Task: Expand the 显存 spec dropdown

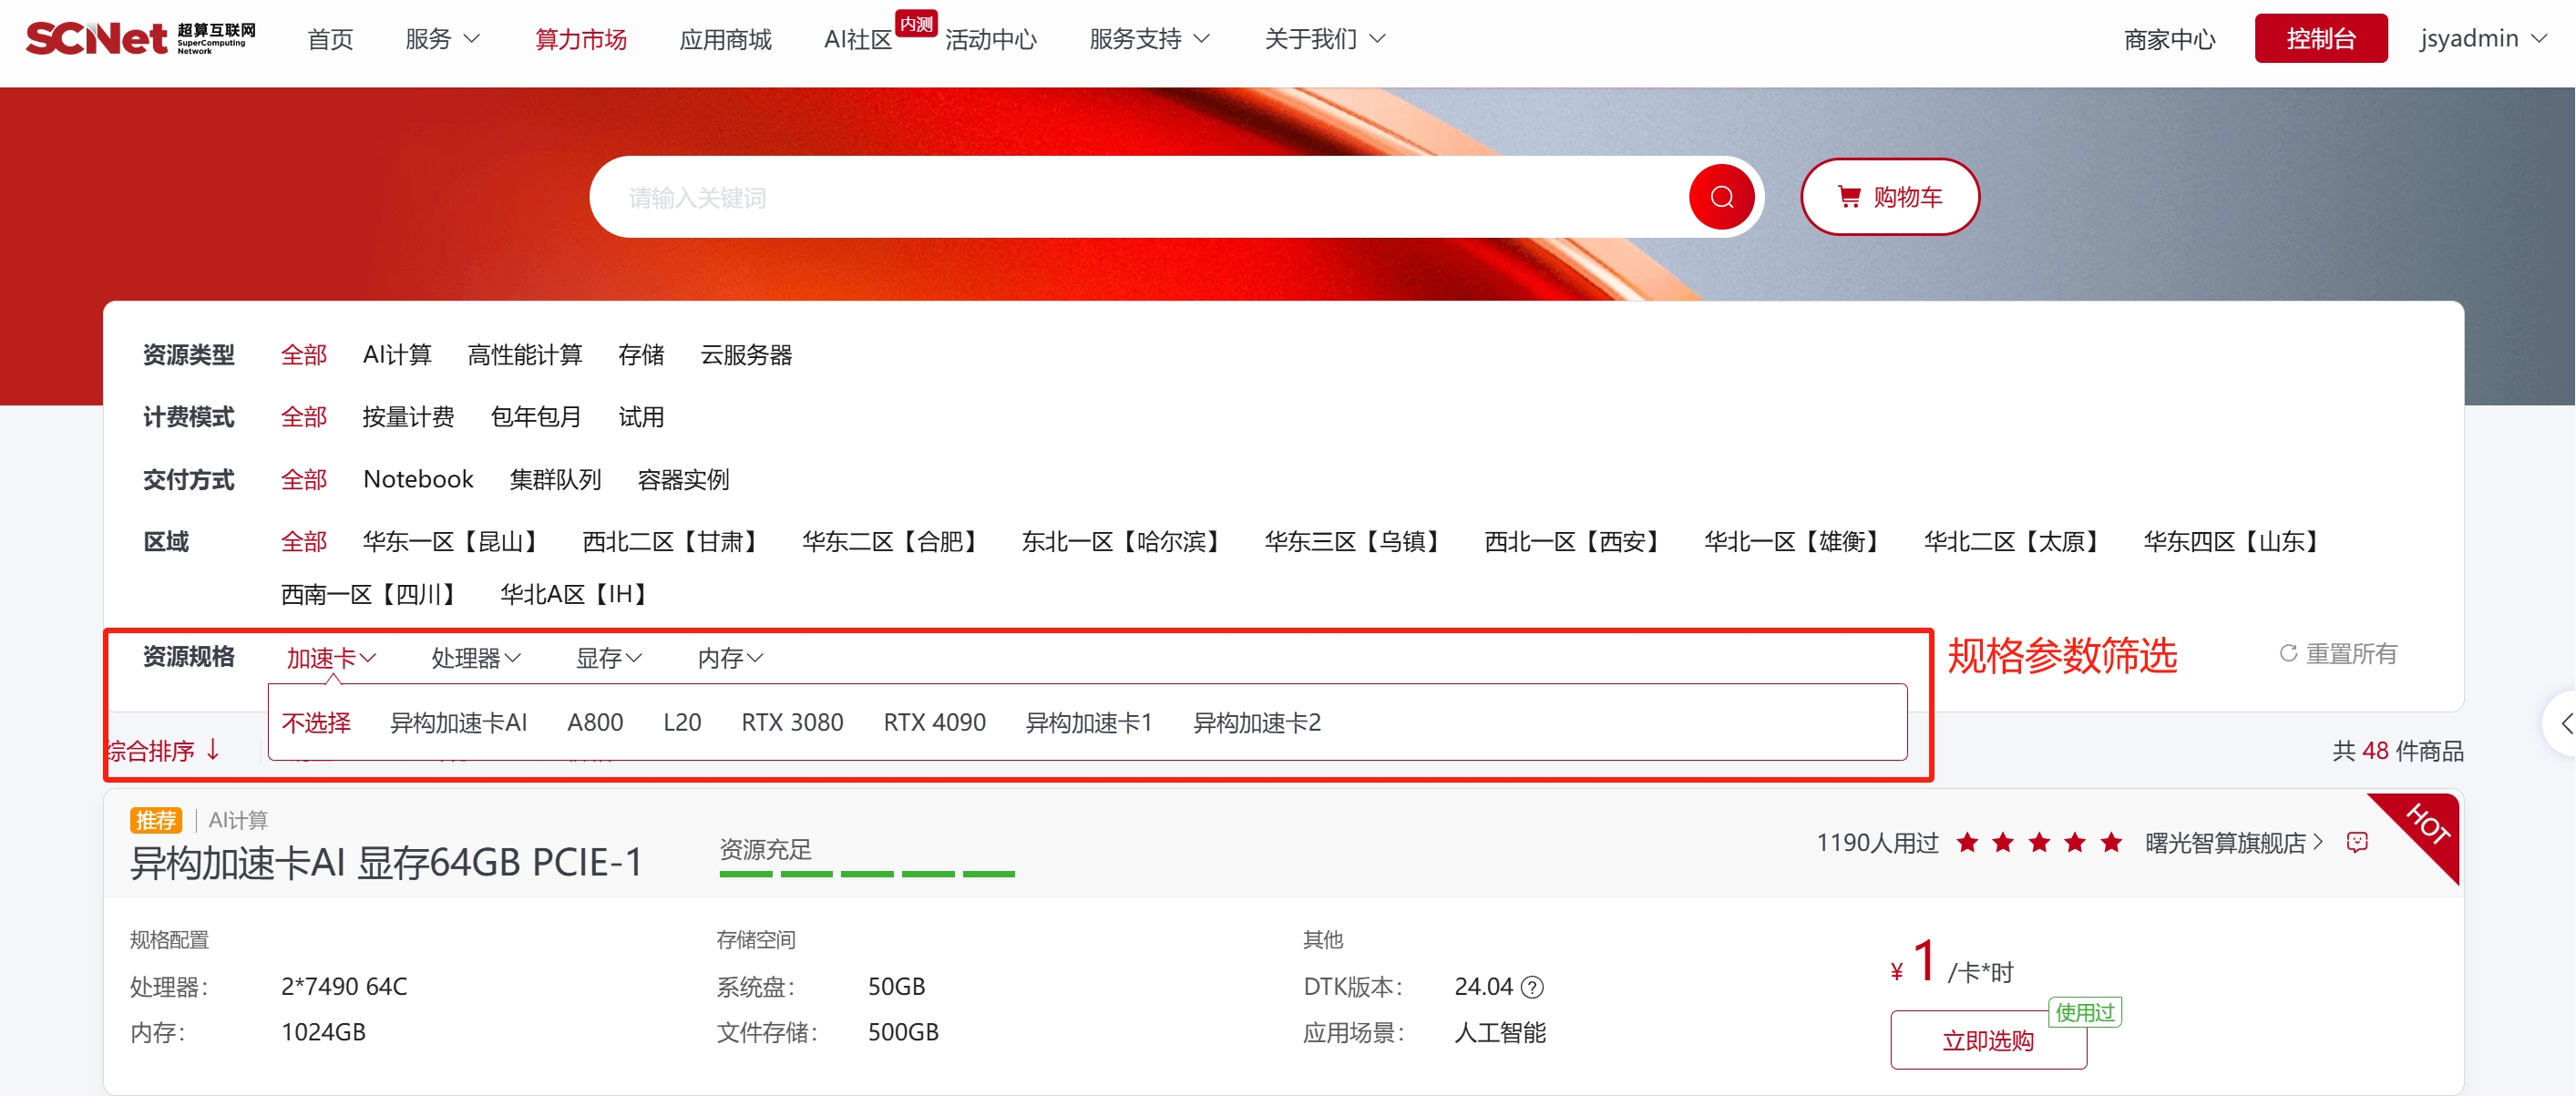Action: tap(608, 658)
